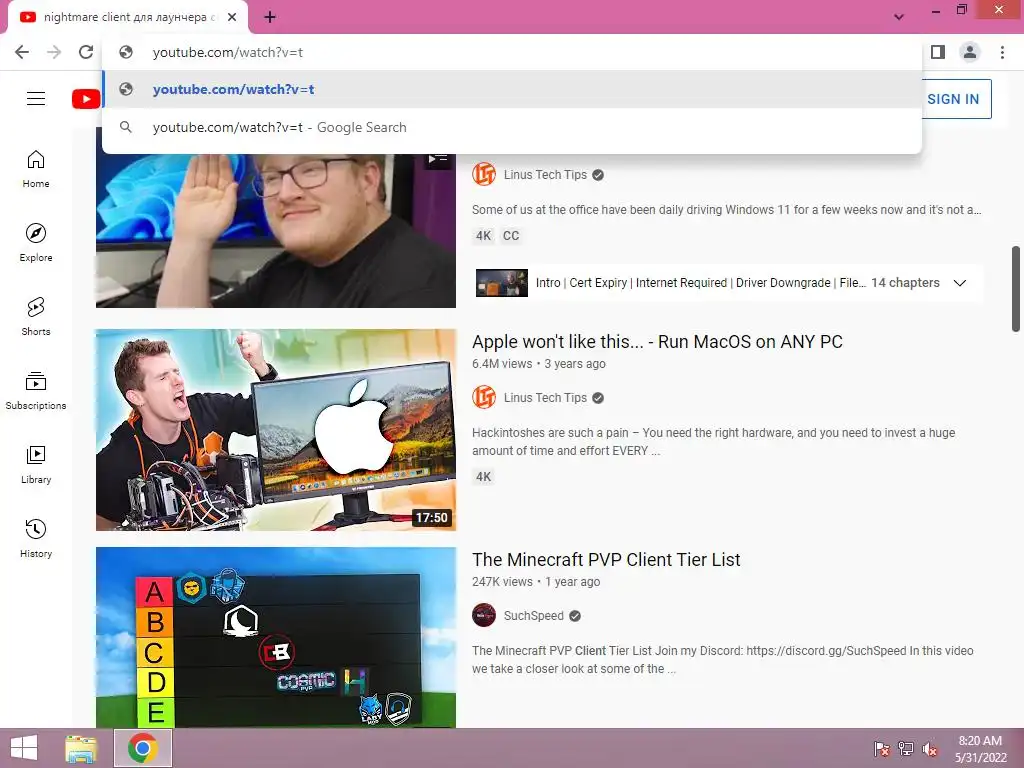
Task: Open the Chrome profile avatar
Action: [x=970, y=52]
